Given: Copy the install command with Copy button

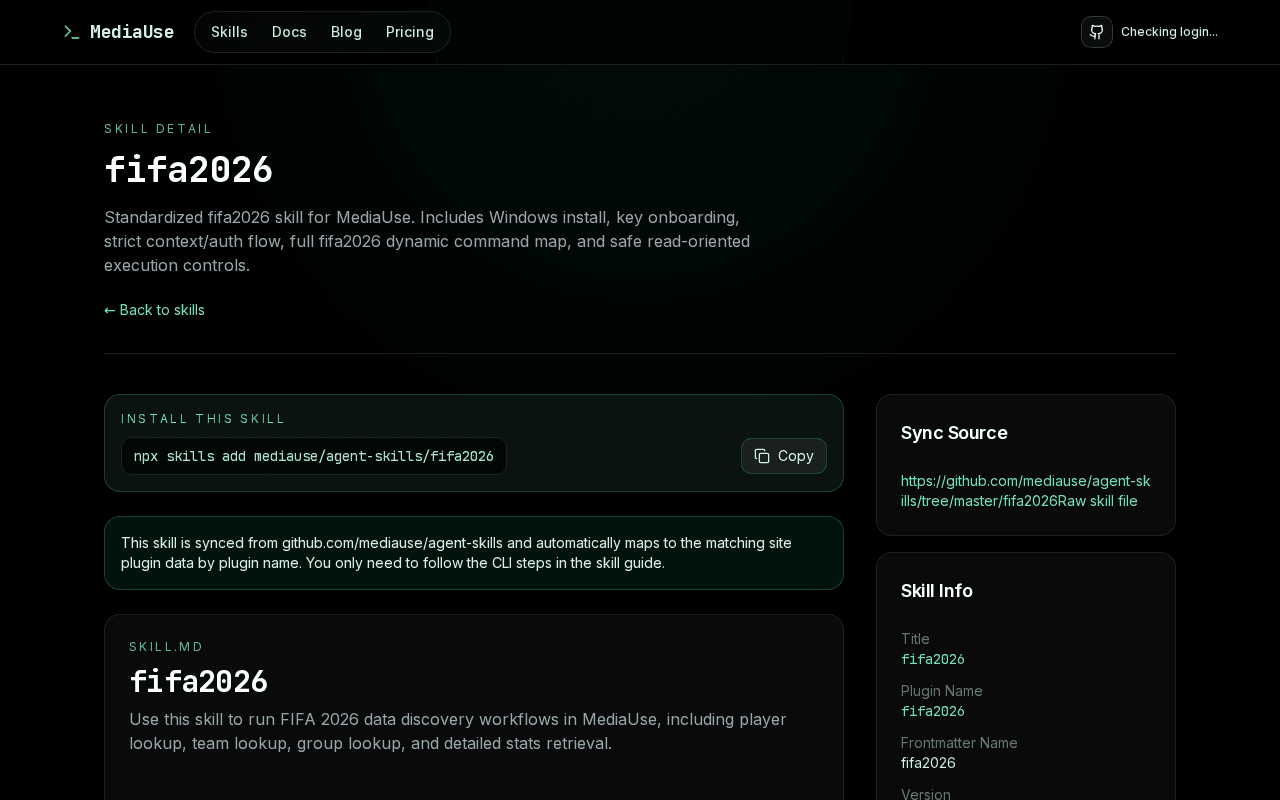Looking at the screenshot, I should point(784,456).
